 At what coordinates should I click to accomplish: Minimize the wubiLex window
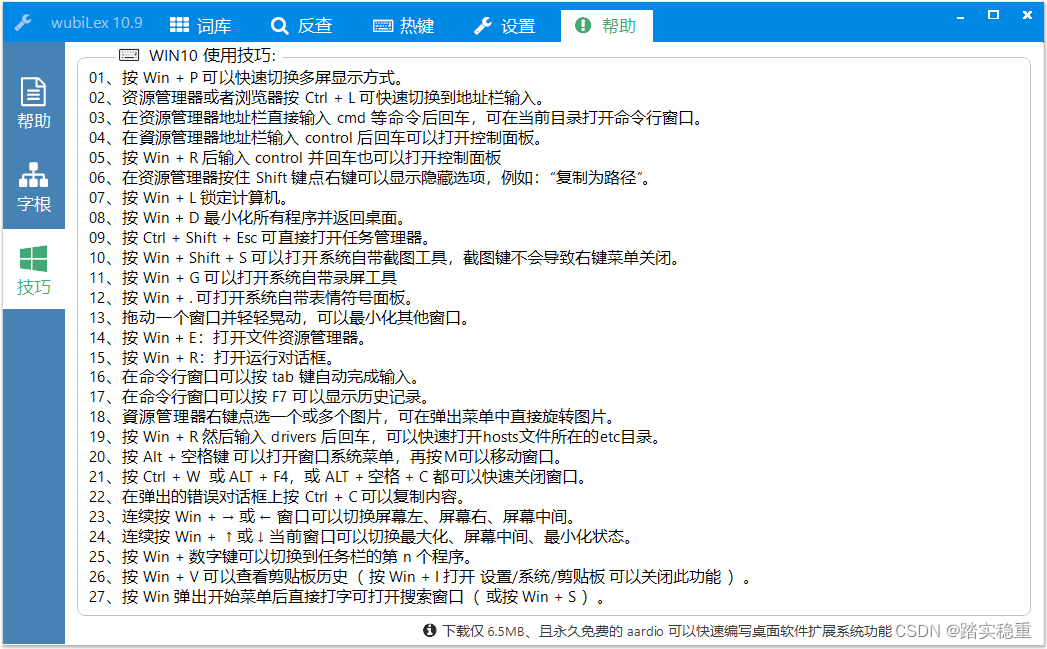point(960,17)
